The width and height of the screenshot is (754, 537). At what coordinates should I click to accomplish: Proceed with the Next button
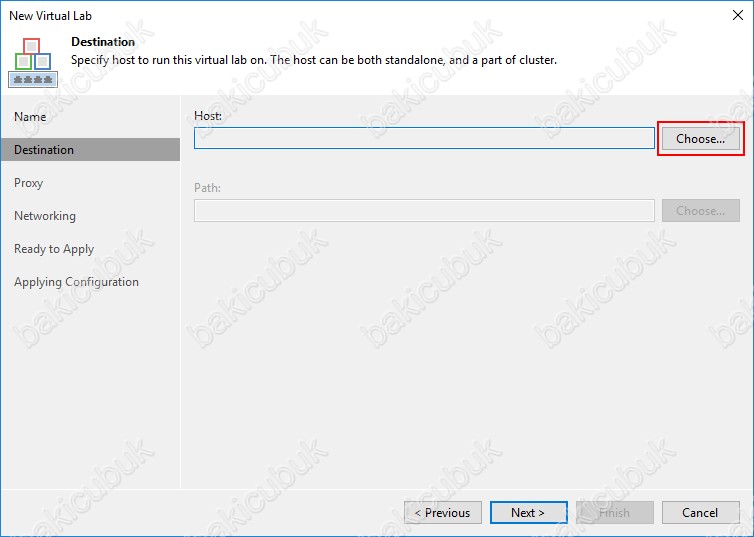(x=528, y=513)
